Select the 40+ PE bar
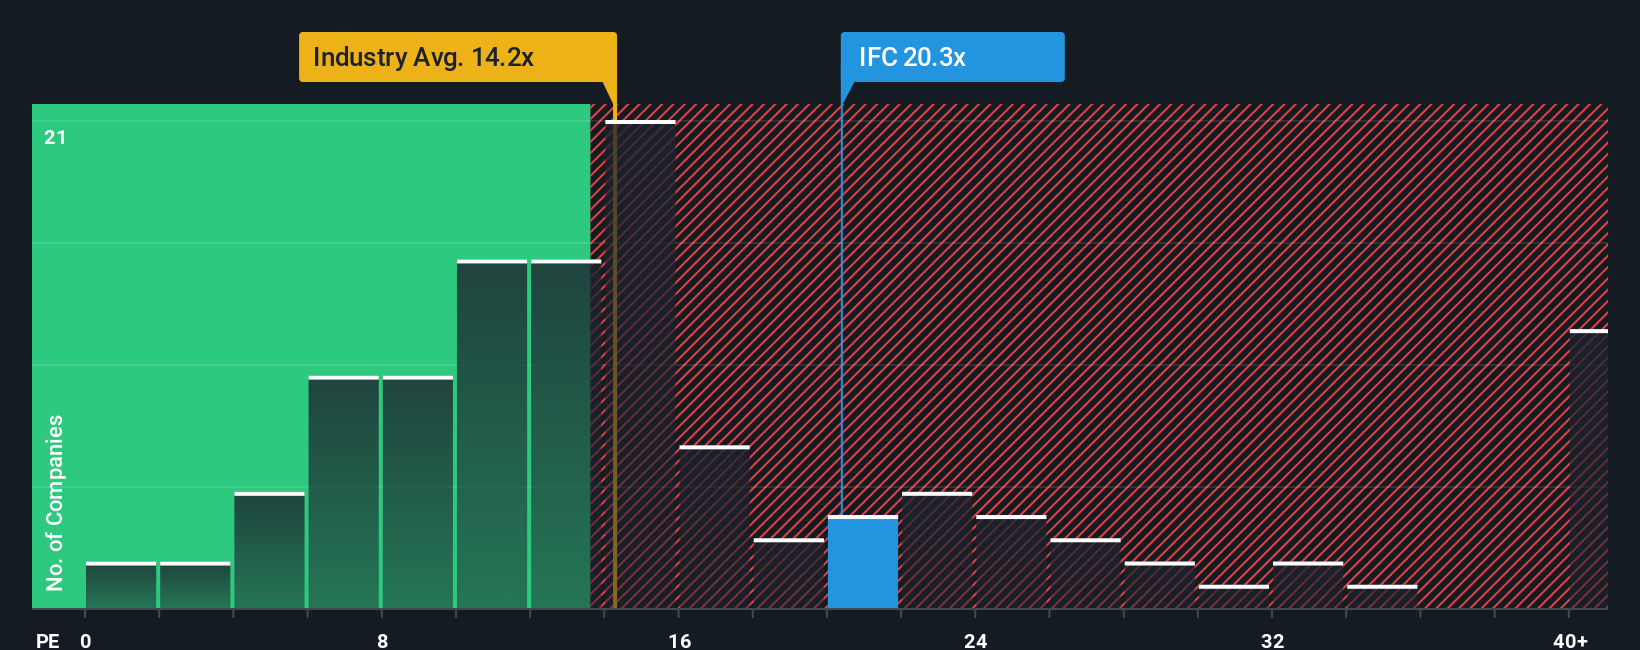 1588,469
